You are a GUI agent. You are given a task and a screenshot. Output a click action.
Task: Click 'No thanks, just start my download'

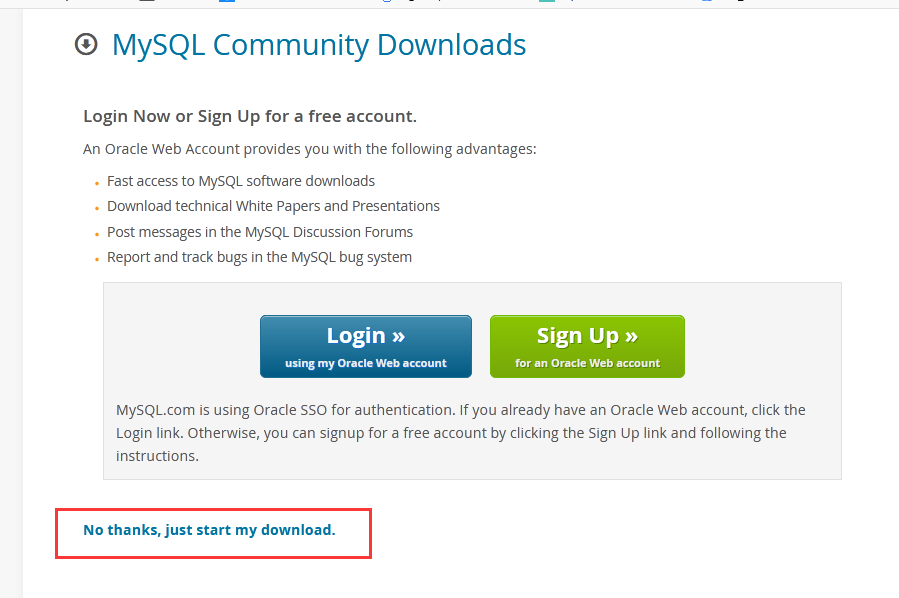pyautogui.click(x=209, y=530)
